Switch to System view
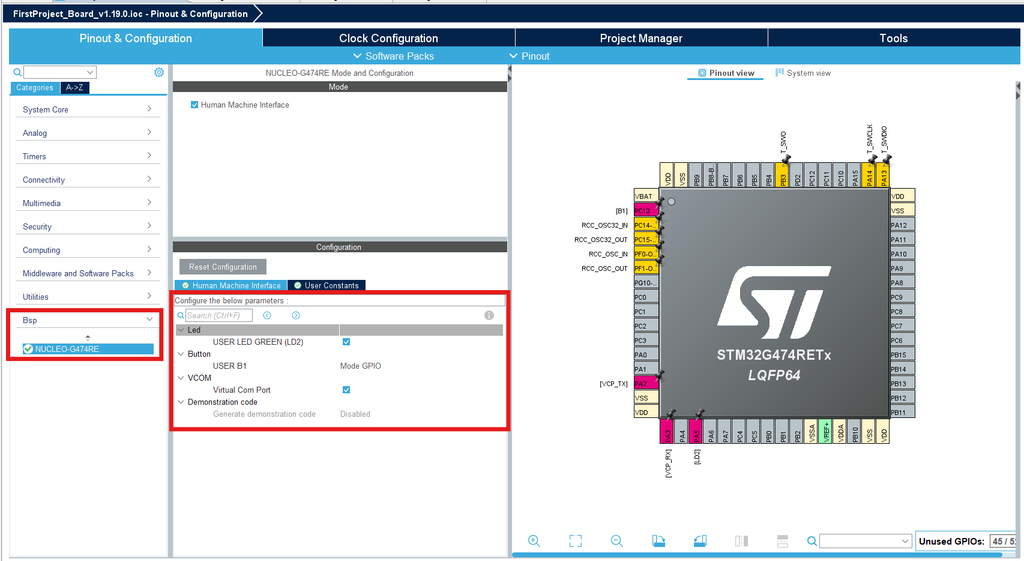Image resolution: width=1024 pixels, height=561 pixels. click(803, 73)
